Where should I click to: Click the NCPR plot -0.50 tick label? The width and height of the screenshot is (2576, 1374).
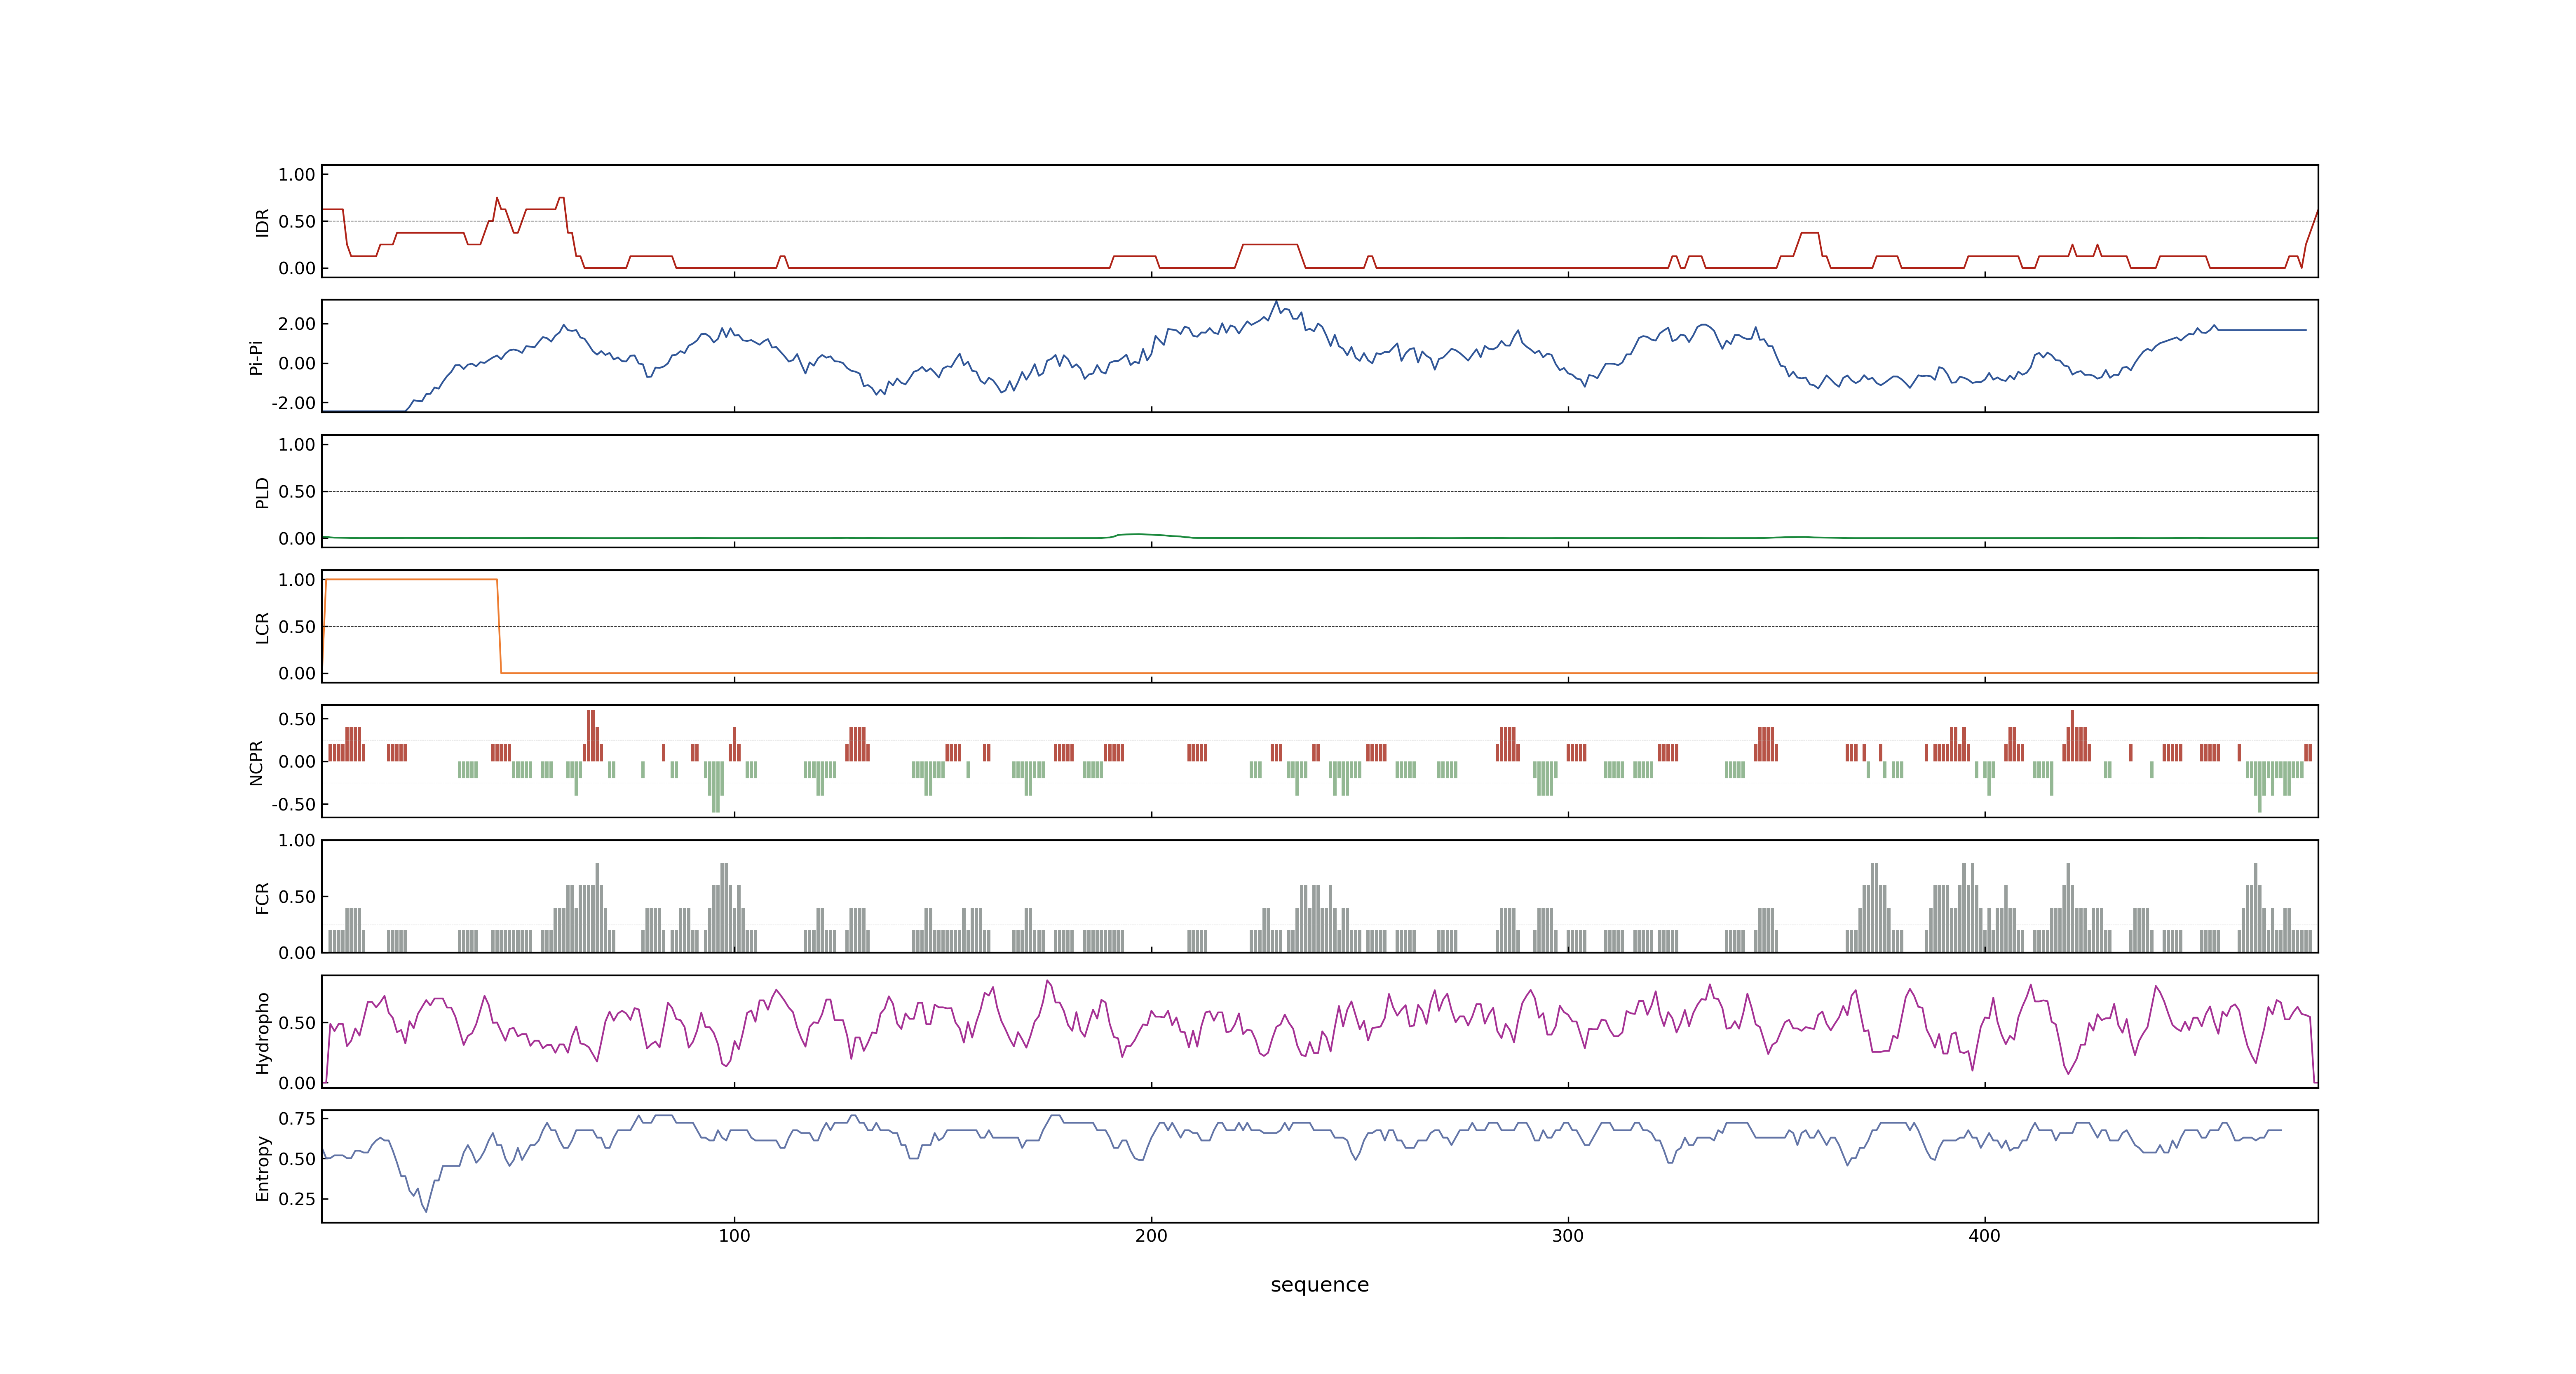pos(293,804)
